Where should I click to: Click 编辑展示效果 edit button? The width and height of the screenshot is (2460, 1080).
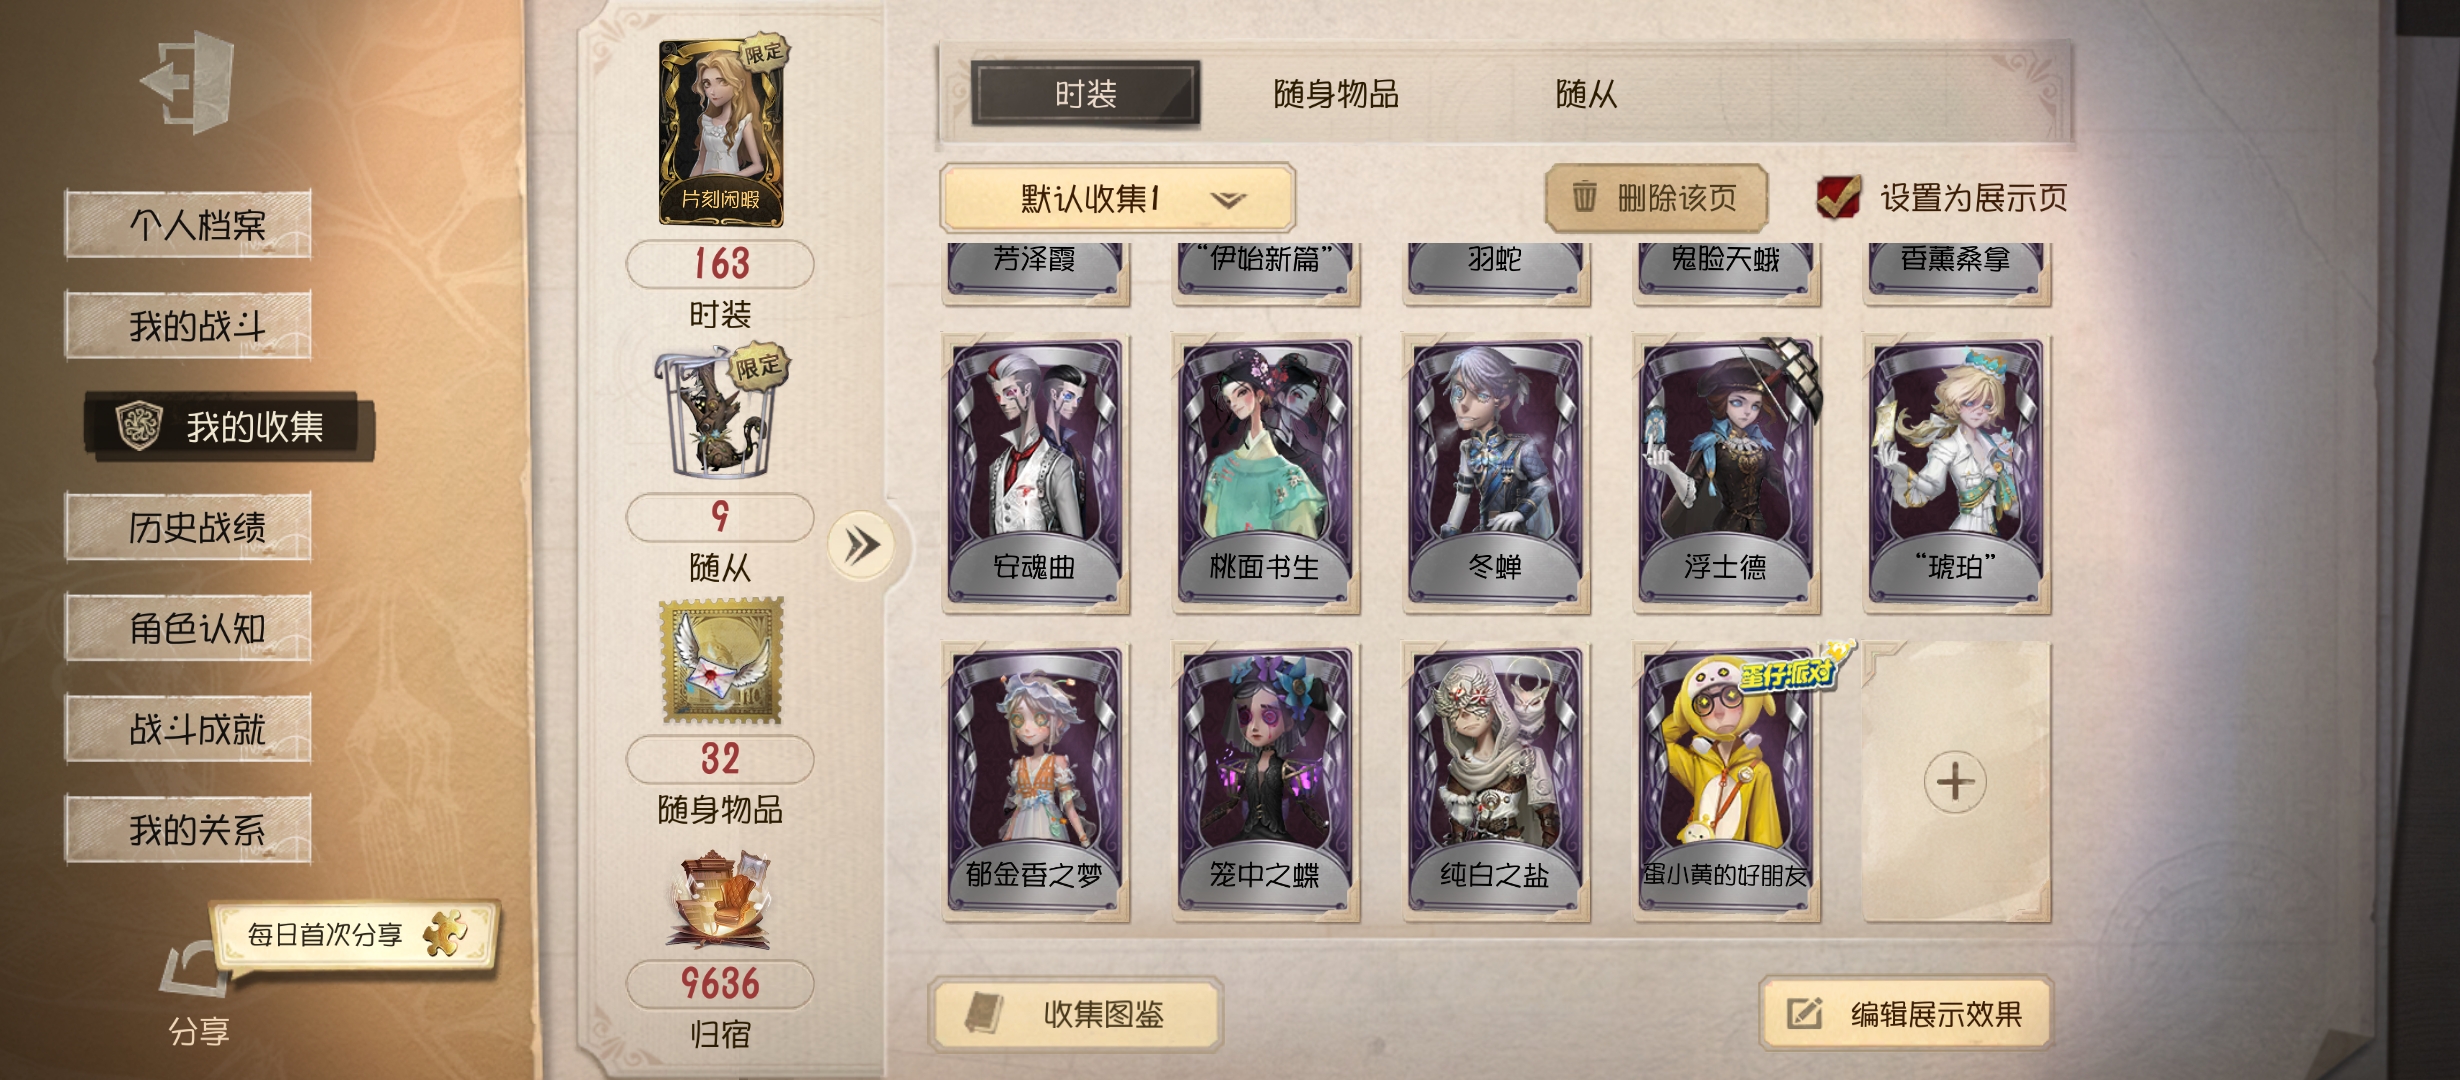click(1906, 1014)
